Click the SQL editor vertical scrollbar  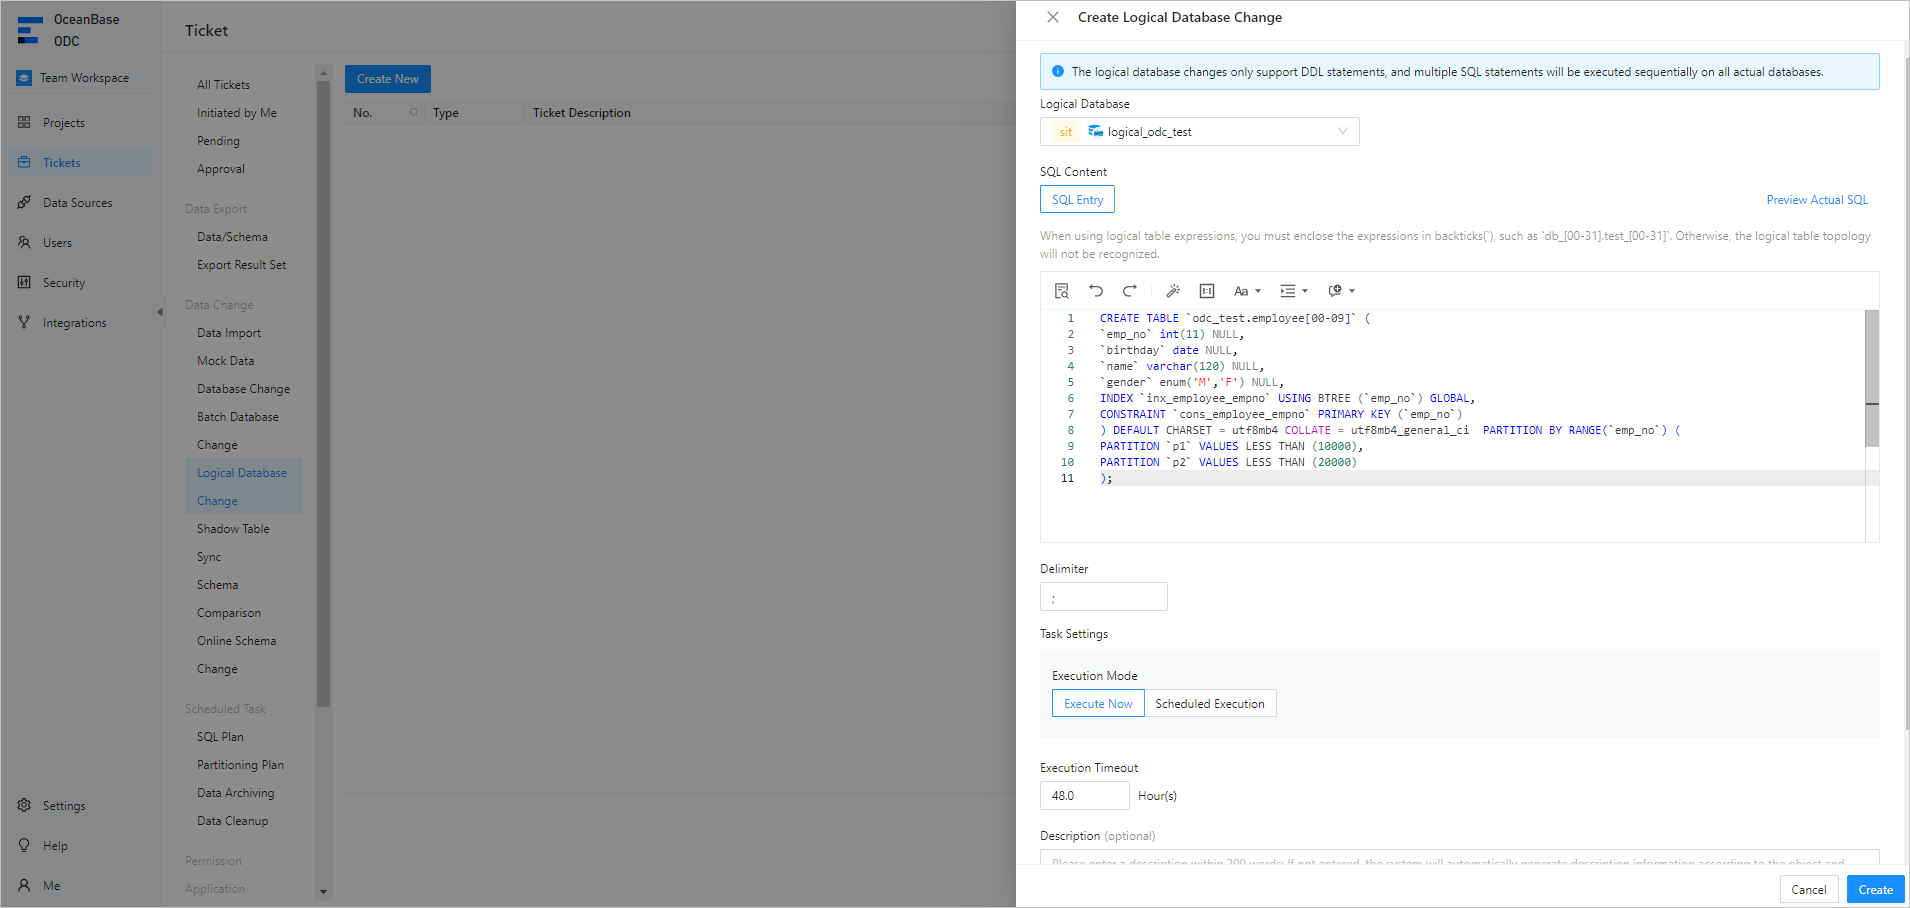1871,380
